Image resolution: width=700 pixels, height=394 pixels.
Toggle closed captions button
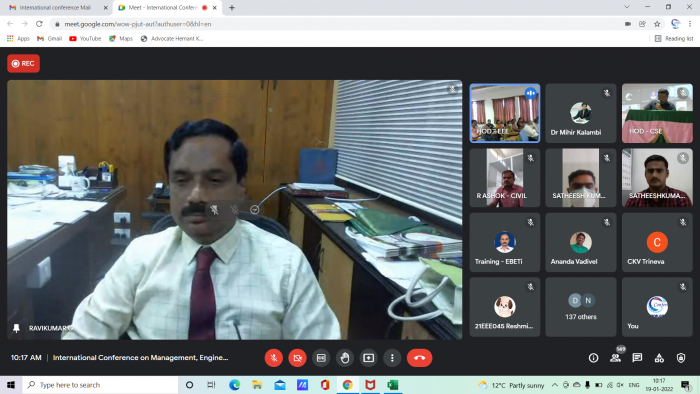coord(321,358)
